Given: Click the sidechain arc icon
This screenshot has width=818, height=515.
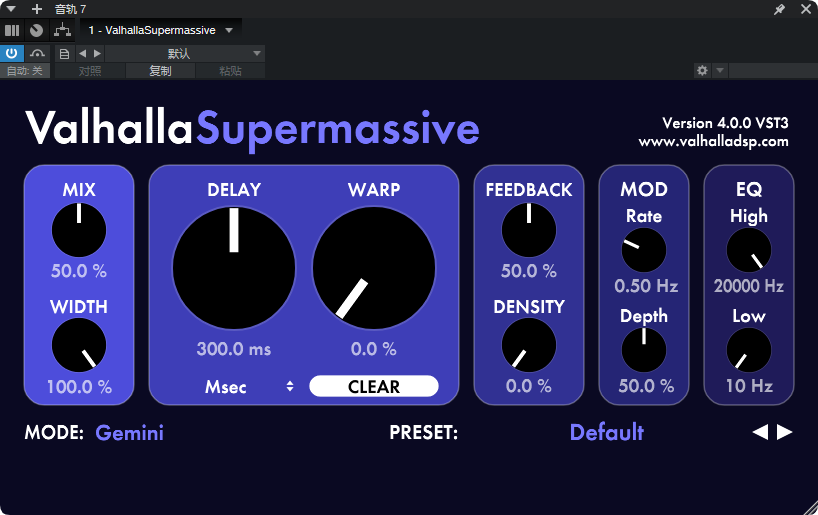Looking at the screenshot, I should pyautogui.click(x=37, y=53).
